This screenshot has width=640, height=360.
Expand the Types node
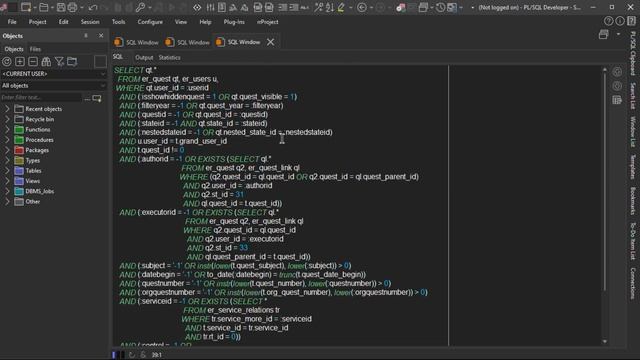7,160
